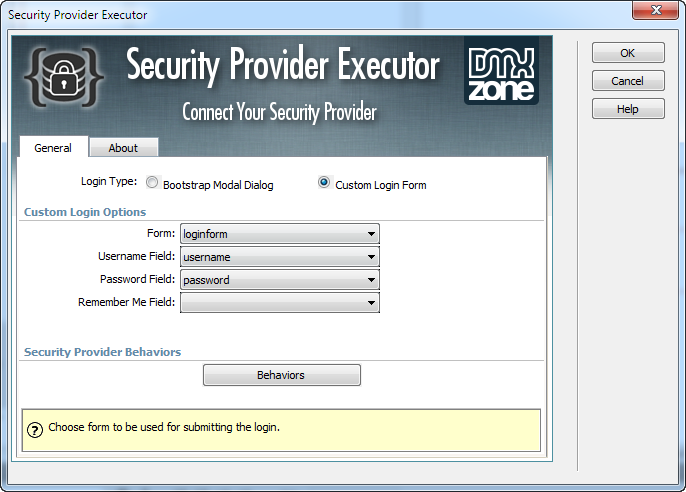The height and width of the screenshot is (492, 686).
Task: Click the Custom Login Options heading
Action: (x=85, y=212)
